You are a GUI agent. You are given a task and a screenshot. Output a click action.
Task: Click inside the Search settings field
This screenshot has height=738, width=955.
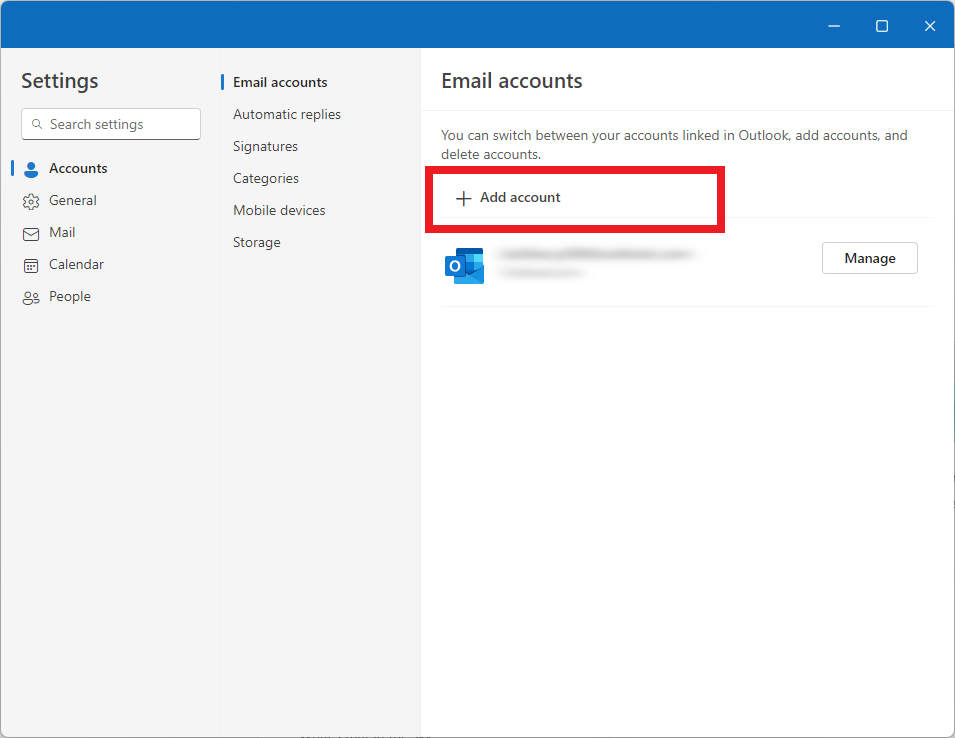[x=110, y=124]
